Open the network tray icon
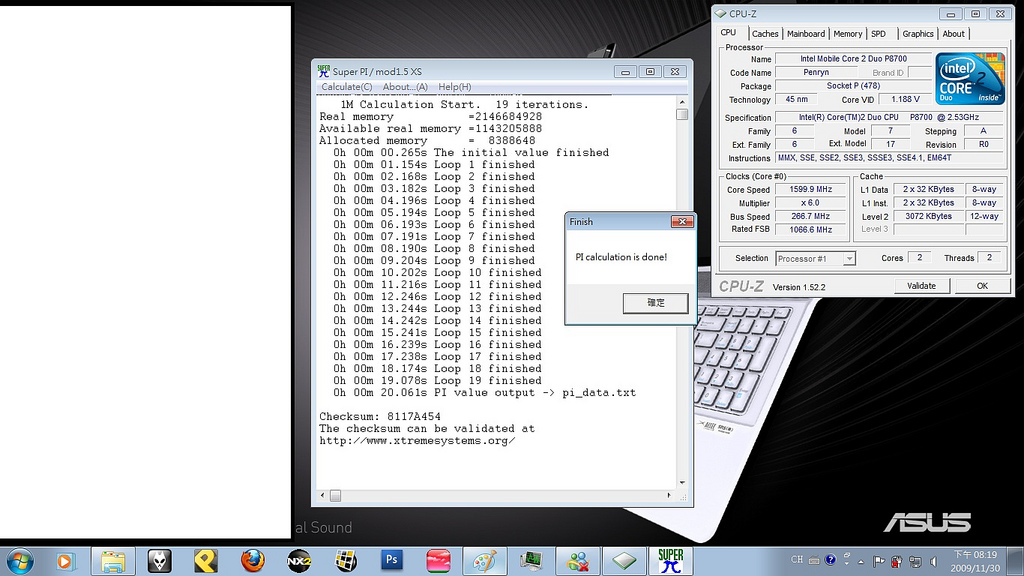 915,561
